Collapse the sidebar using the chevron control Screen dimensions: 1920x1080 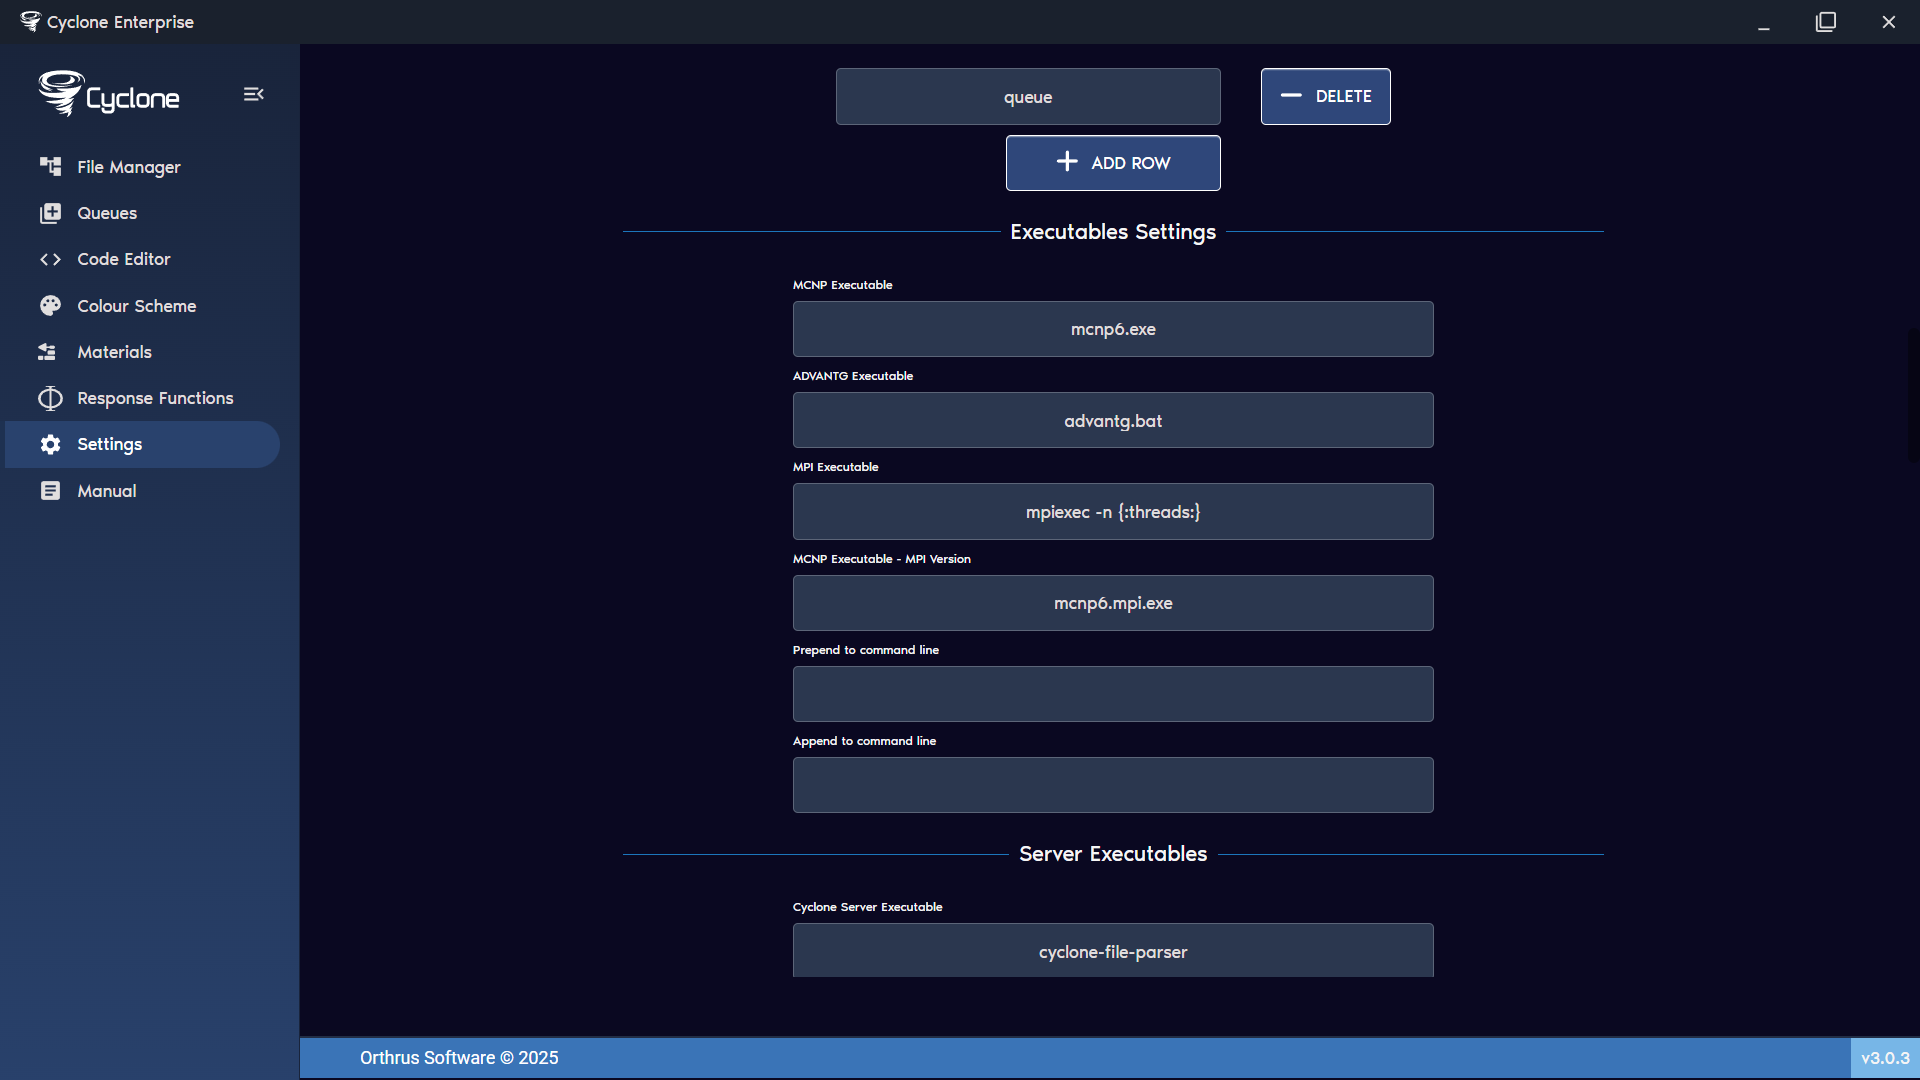coord(253,93)
